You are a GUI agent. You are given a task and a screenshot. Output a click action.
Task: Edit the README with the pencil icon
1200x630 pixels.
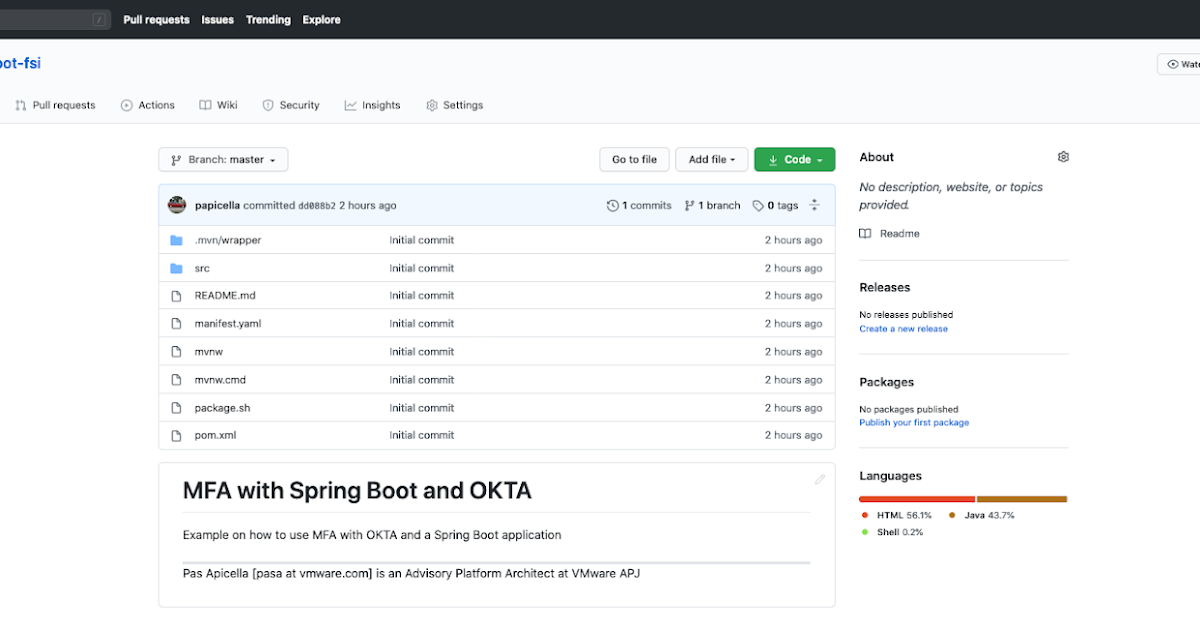click(819, 479)
